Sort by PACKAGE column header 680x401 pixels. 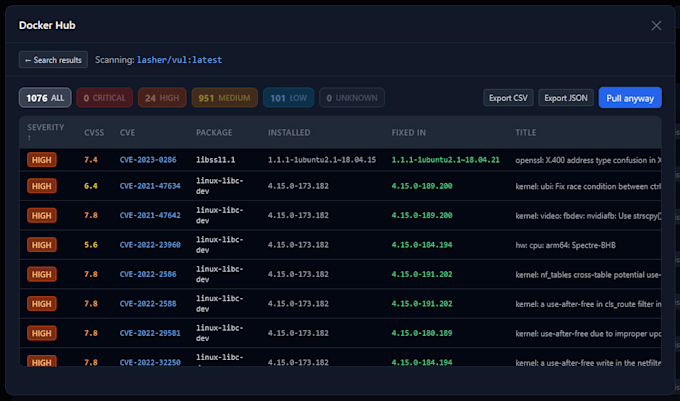214,133
